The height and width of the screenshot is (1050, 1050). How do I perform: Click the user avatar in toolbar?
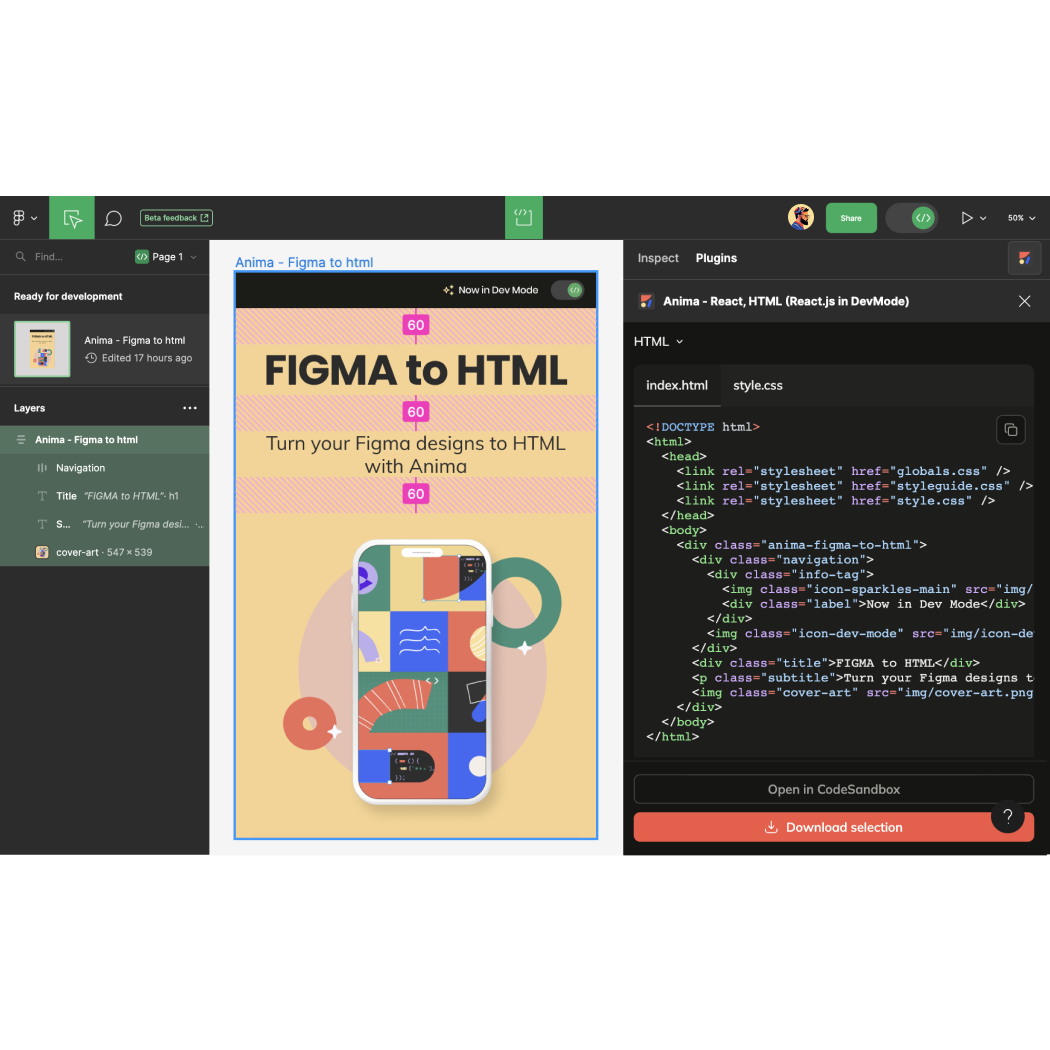(x=800, y=218)
